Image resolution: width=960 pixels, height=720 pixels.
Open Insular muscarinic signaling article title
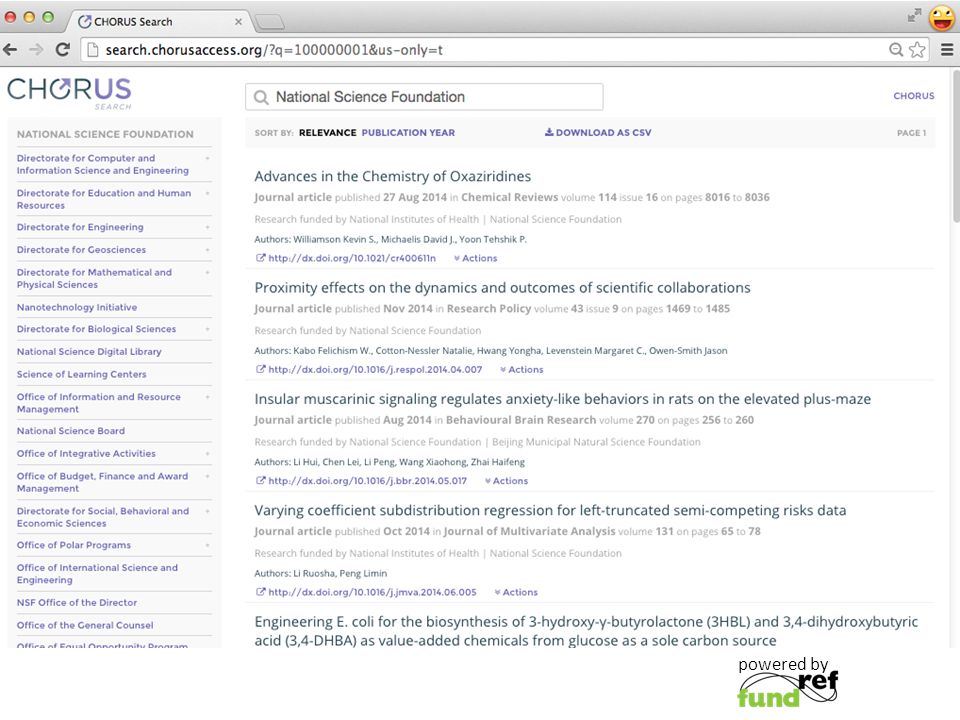pos(563,399)
